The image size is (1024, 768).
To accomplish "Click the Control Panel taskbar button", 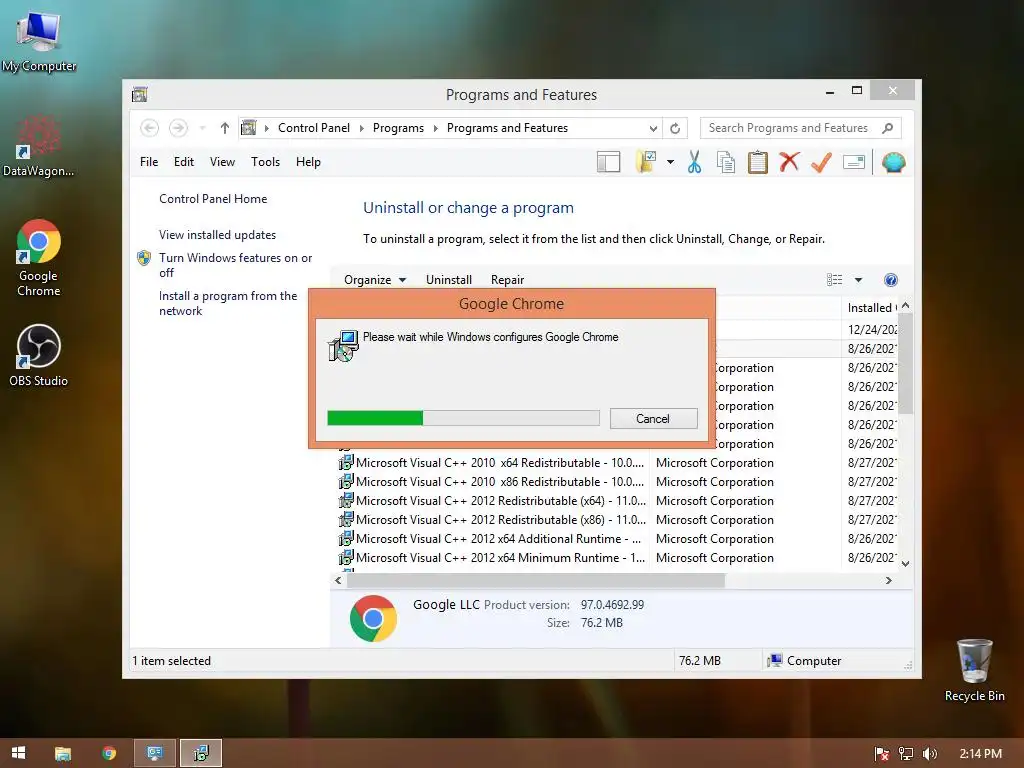I will (x=155, y=753).
